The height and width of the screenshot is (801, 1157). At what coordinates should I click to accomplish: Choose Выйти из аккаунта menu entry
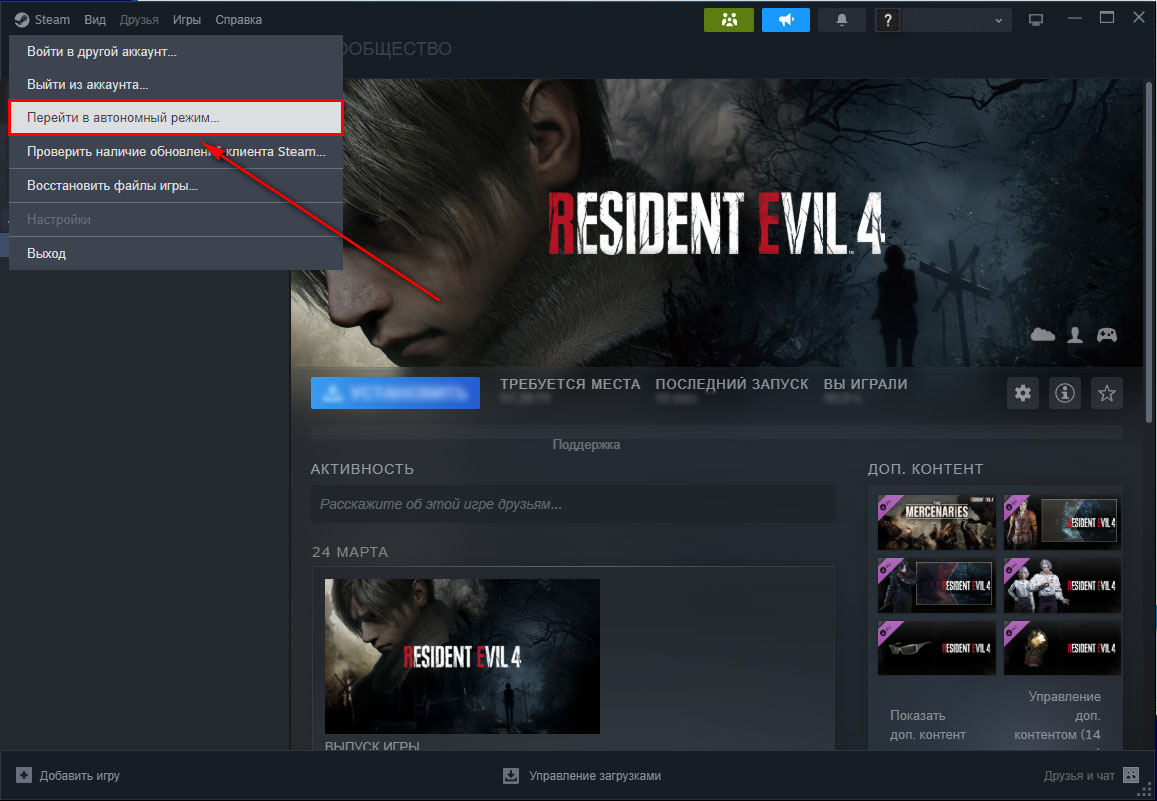point(176,85)
